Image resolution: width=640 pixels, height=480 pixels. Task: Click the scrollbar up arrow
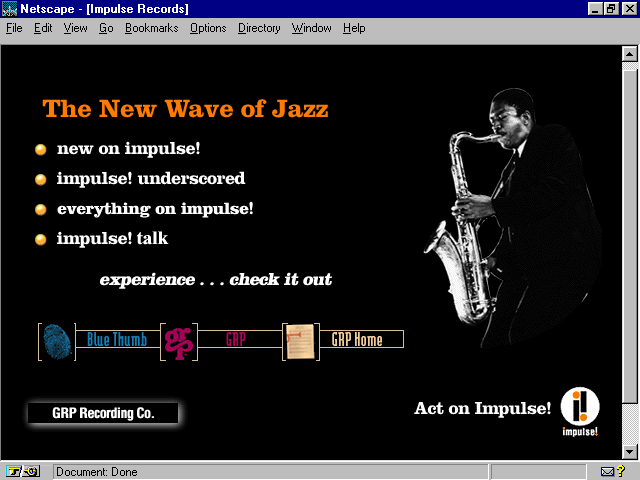pos(629,52)
